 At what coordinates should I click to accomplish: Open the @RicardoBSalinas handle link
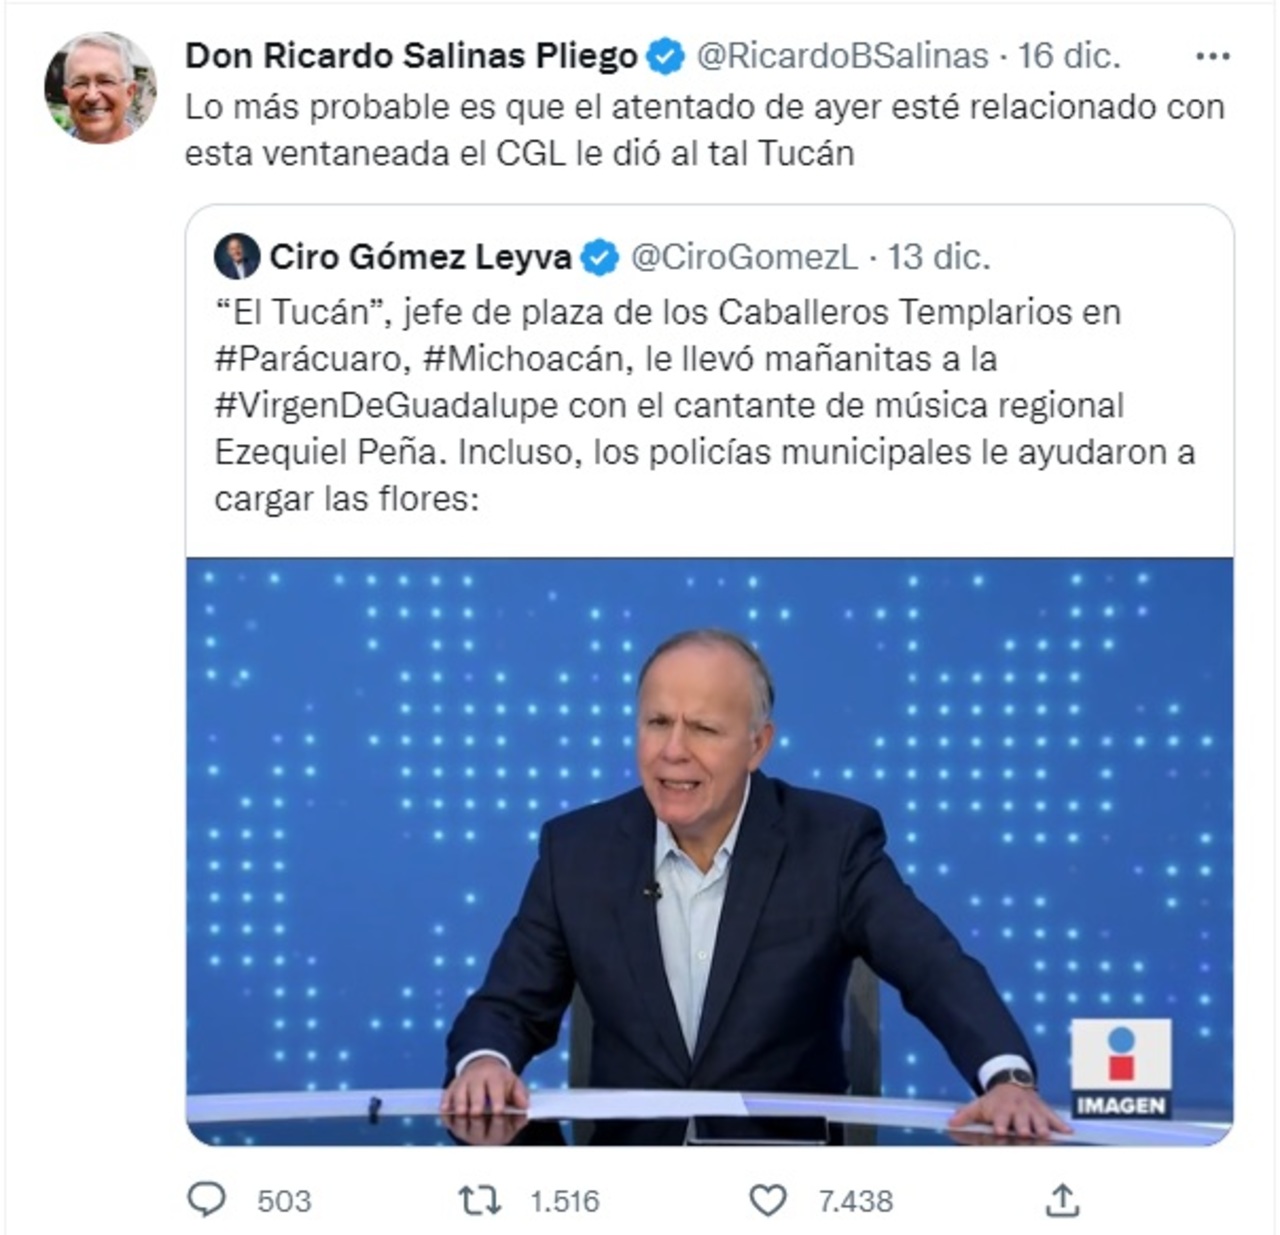click(842, 56)
